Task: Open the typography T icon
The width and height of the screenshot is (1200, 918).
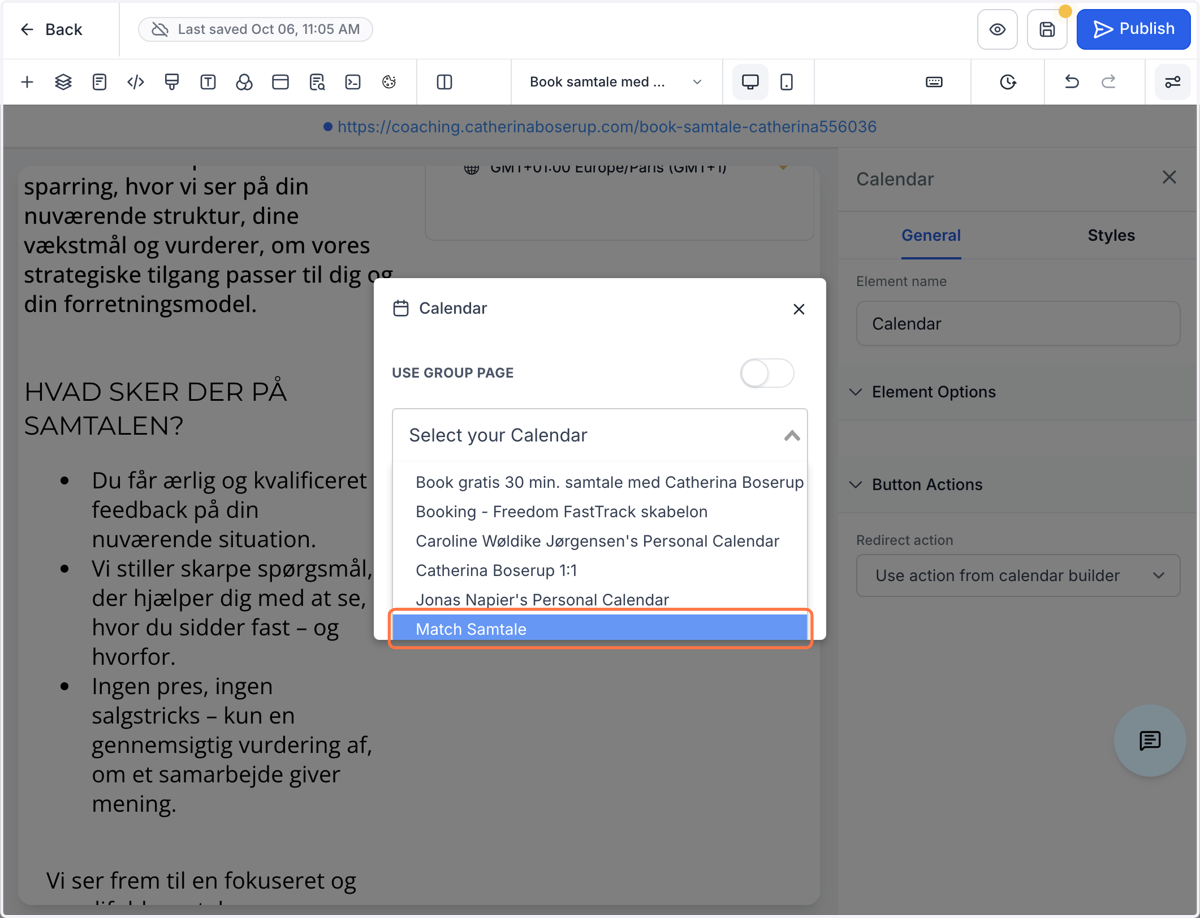Action: [208, 82]
